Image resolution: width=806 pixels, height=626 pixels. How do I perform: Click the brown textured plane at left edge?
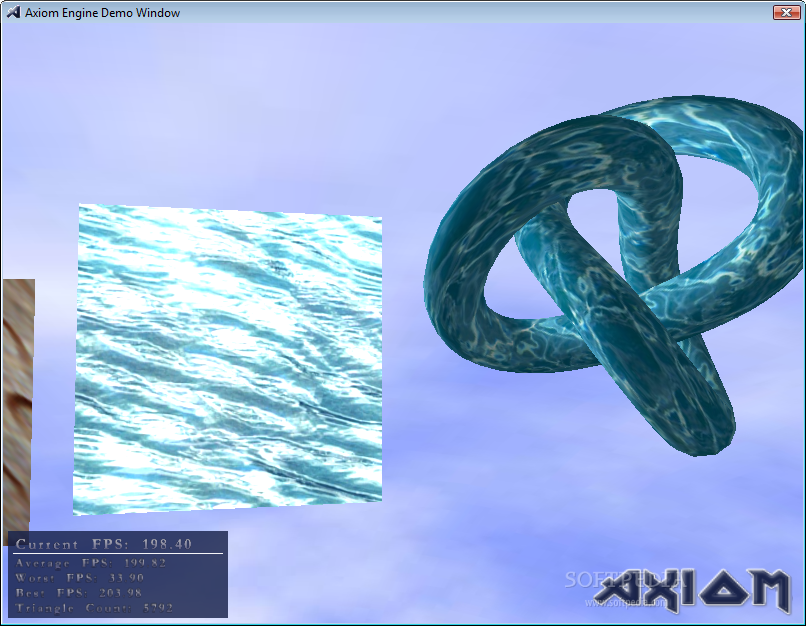tap(19, 406)
